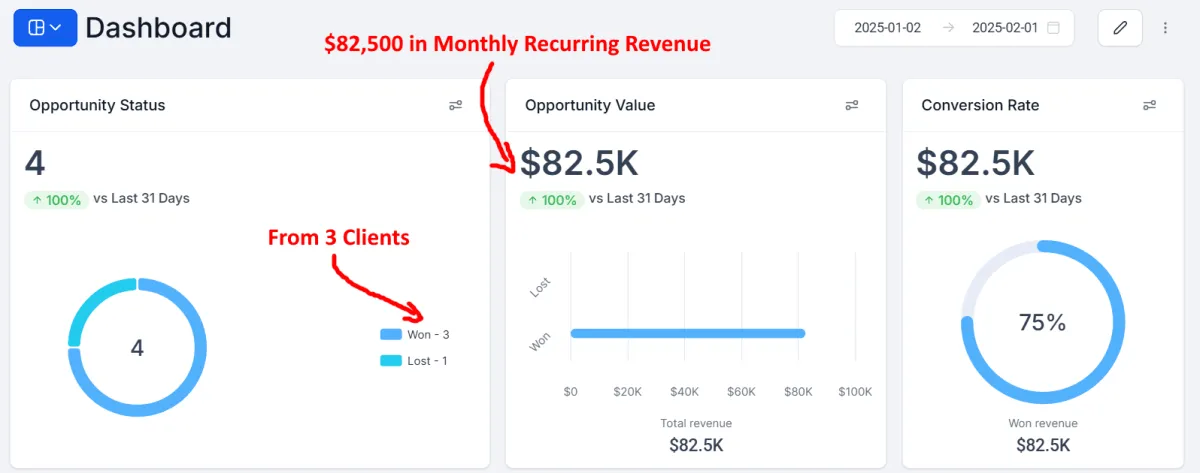Screen dimensions: 1200x473
Task: Click the Won revenue bar in chart
Action: click(688, 333)
